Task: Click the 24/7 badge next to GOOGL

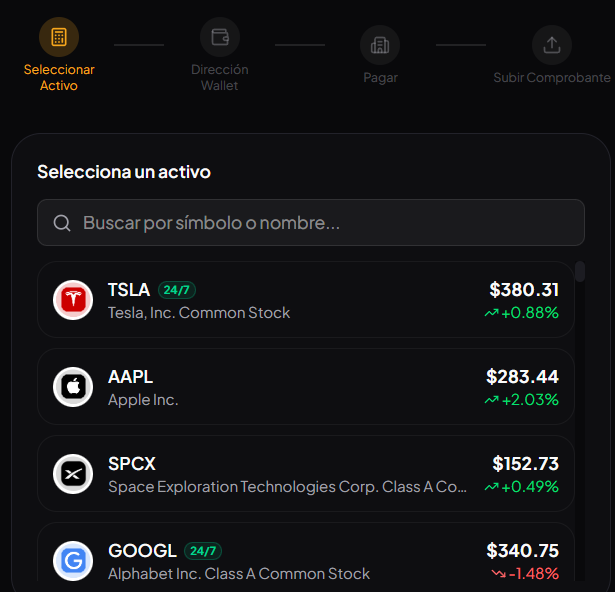Action: pos(203,551)
